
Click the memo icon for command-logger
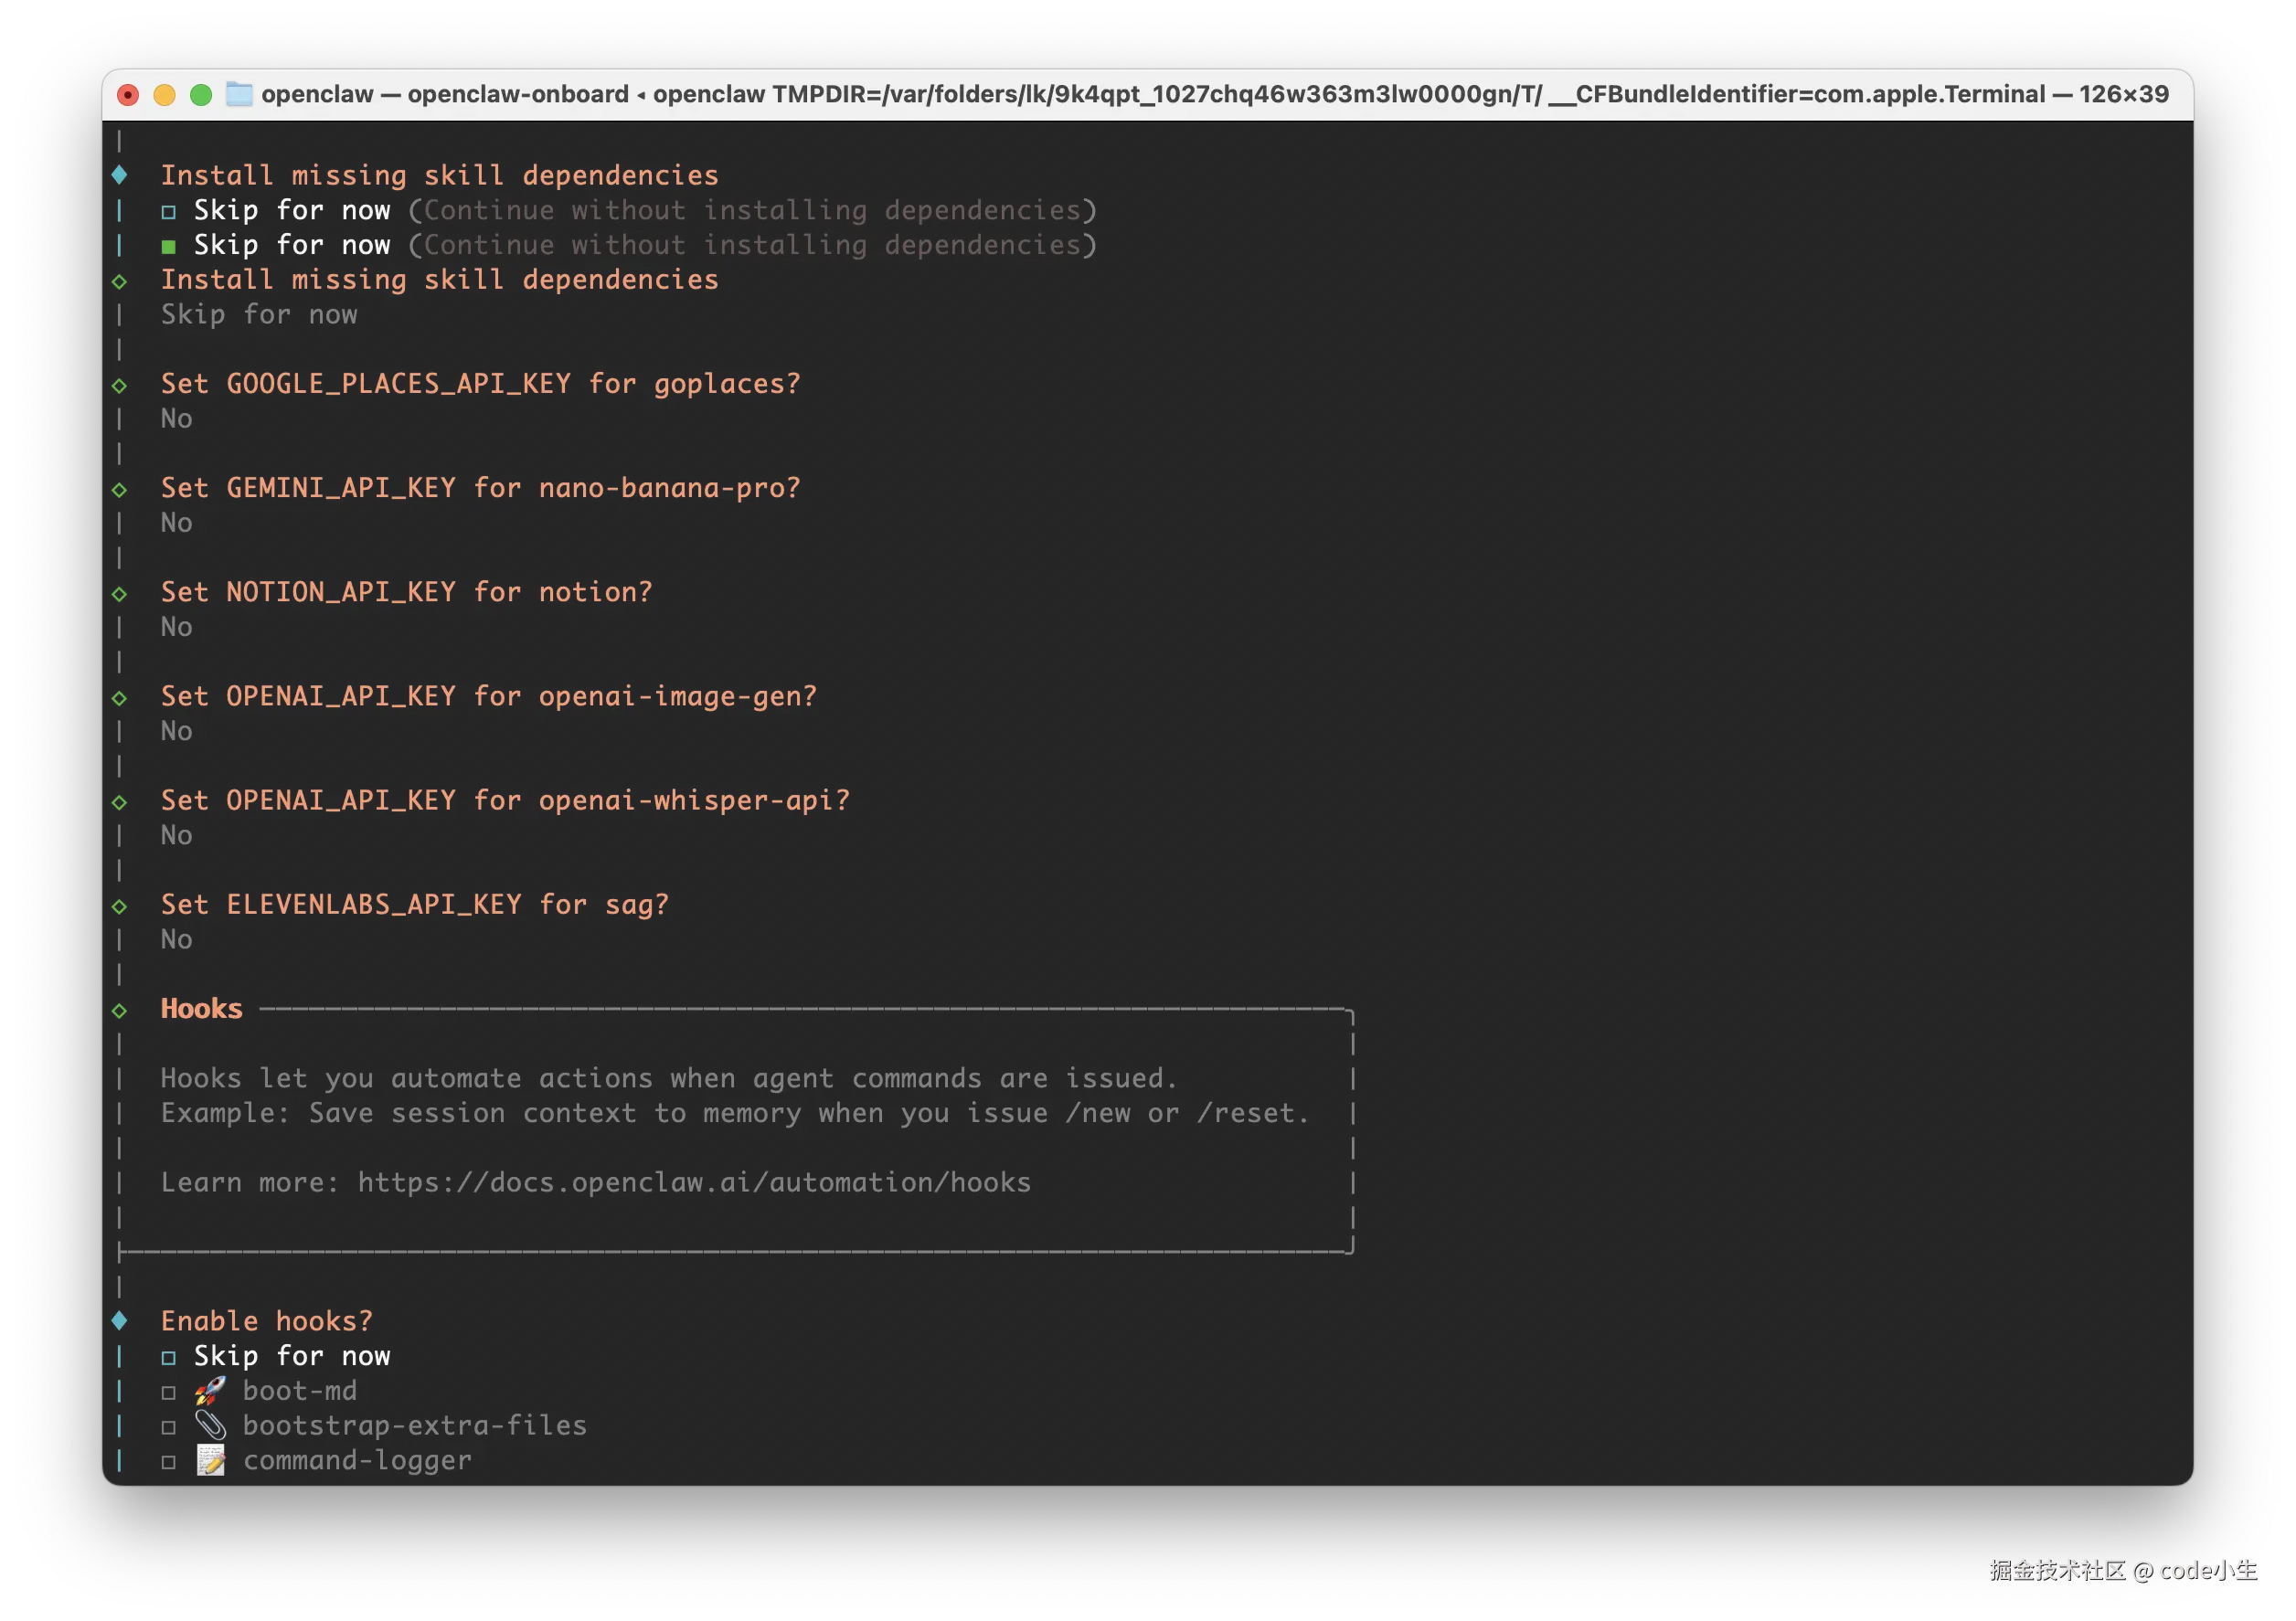coord(210,1460)
